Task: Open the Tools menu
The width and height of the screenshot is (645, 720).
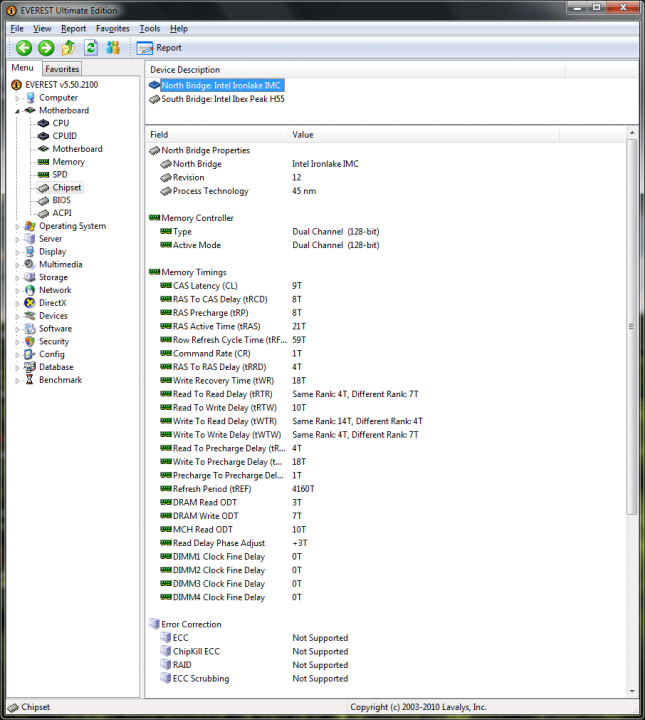Action: 150,28
